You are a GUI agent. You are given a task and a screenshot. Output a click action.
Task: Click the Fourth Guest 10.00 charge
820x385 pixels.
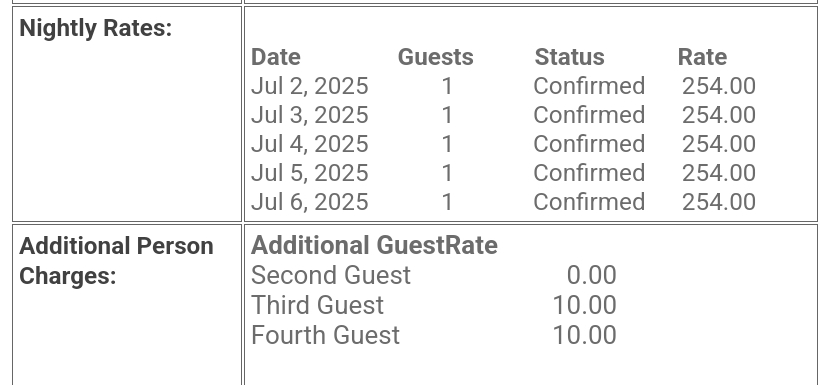585,335
